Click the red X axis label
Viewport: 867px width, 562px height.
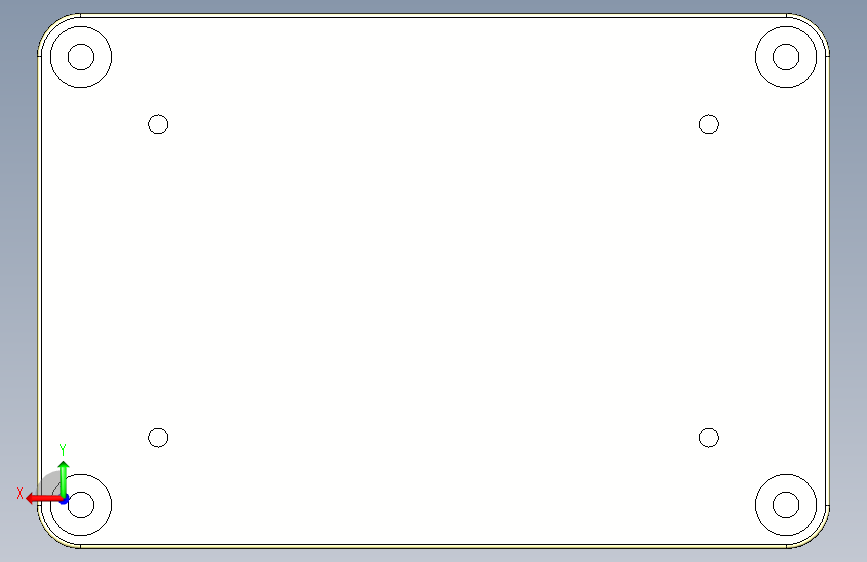coord(20,493)
